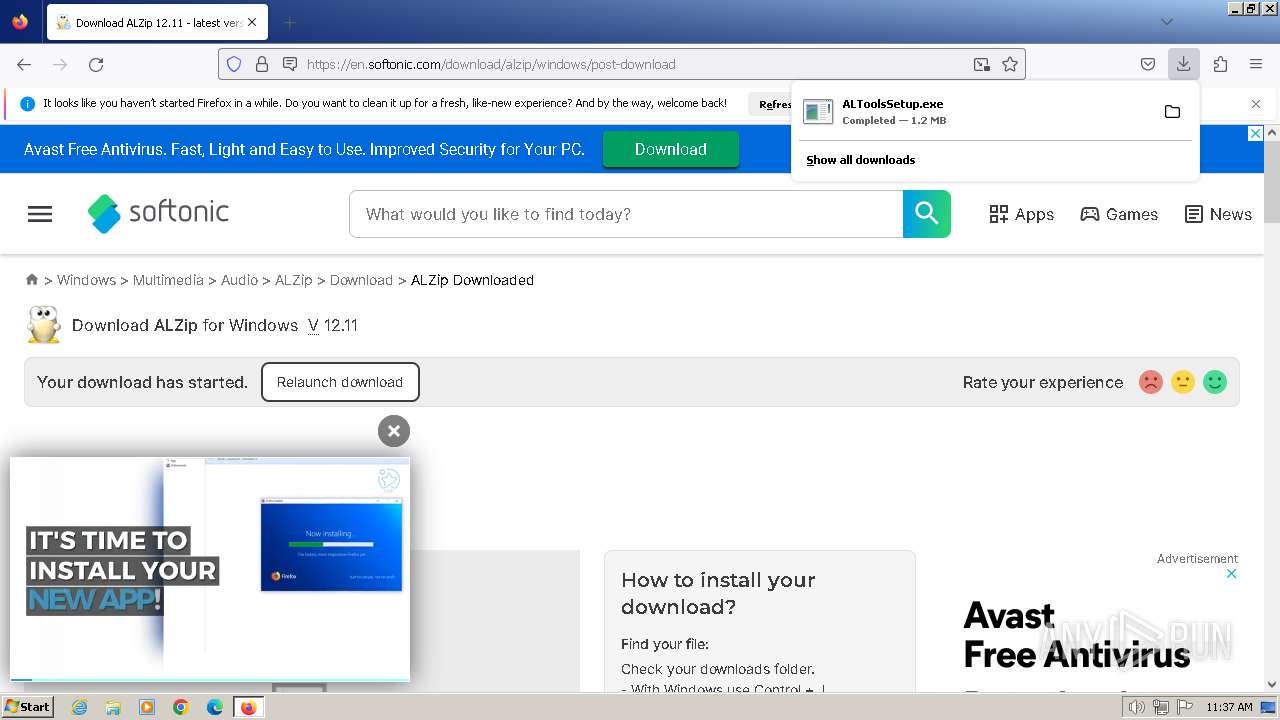1280x720 pixels.
Task: Open the Extensions puzzle icon
Action: pos(1220,64)
